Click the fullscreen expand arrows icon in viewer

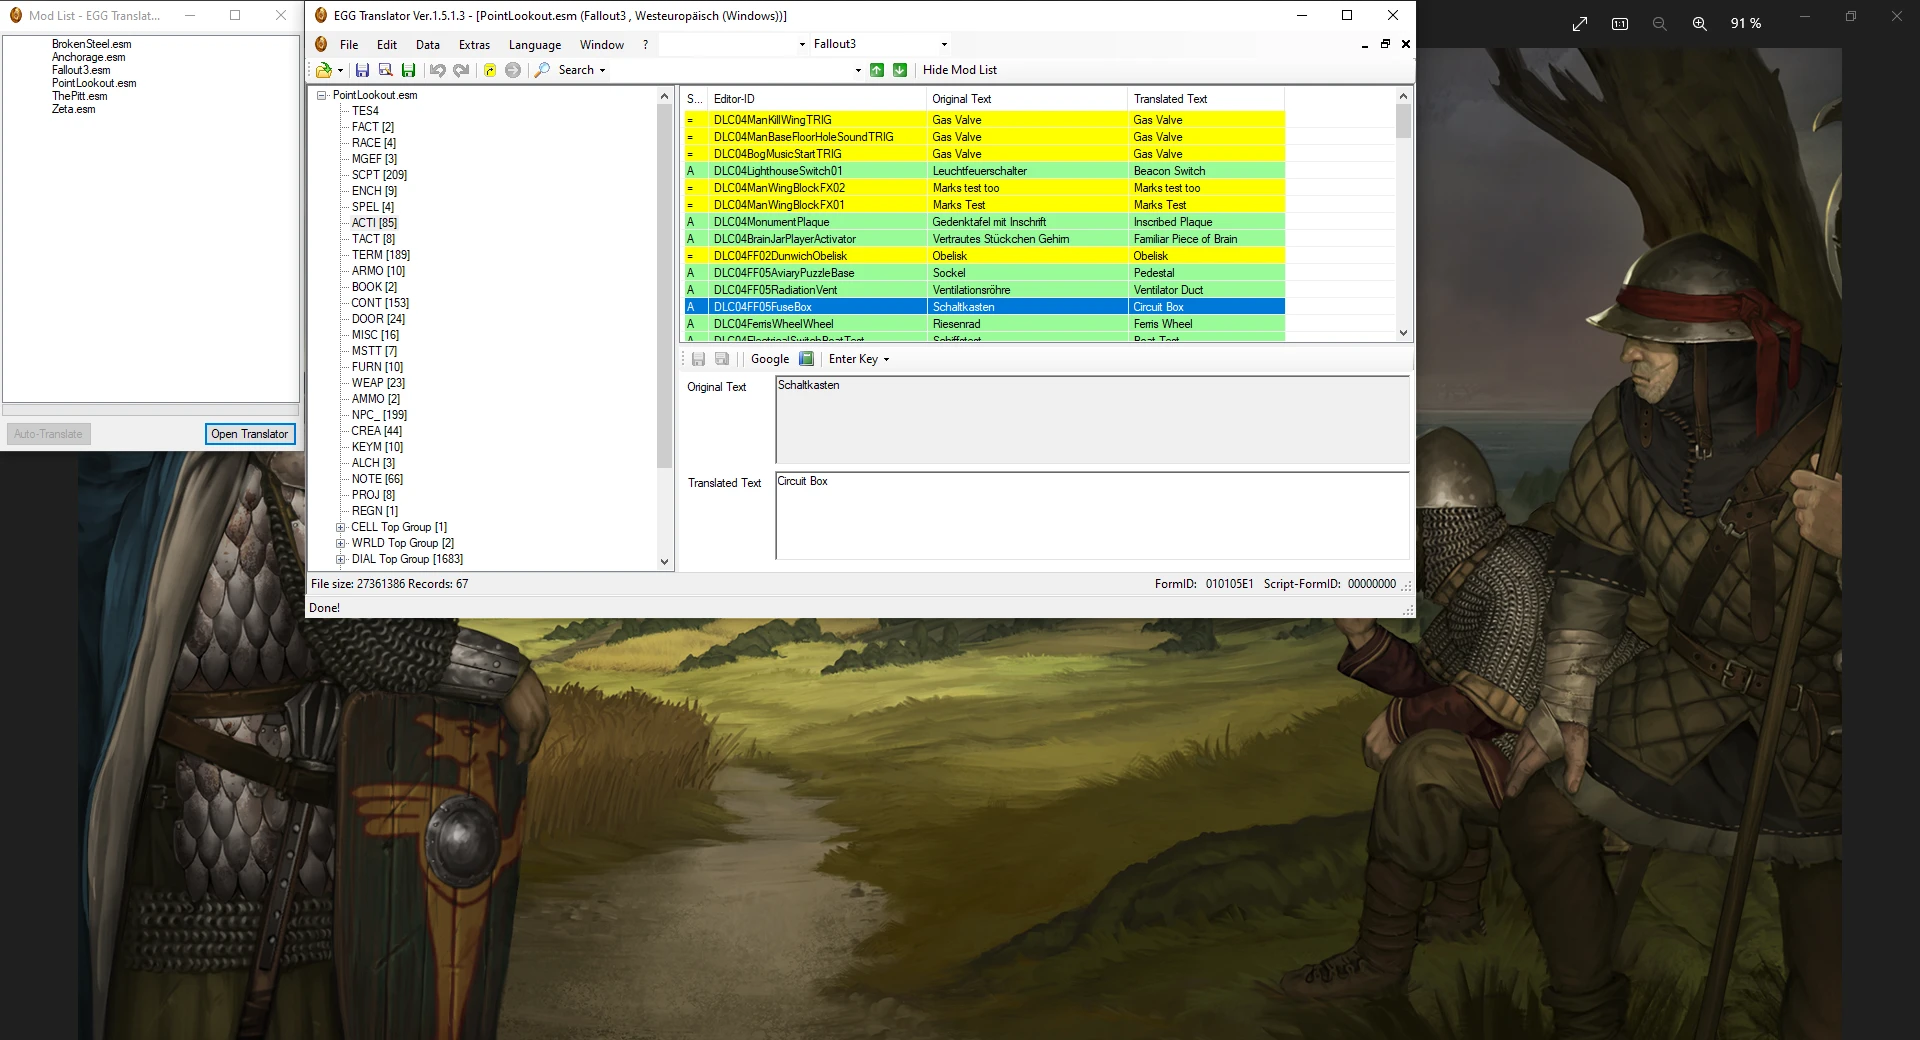[1580, 23]
